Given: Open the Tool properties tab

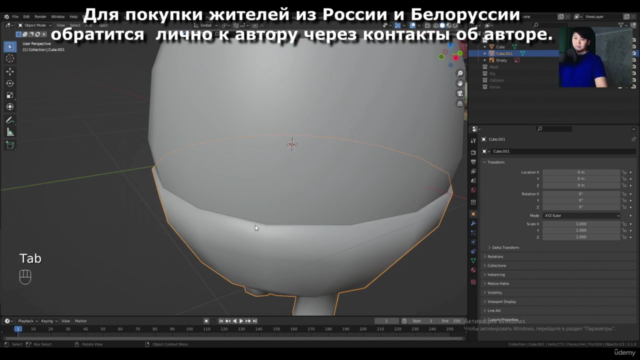Looking at the screenshot, I should point(473,141).
